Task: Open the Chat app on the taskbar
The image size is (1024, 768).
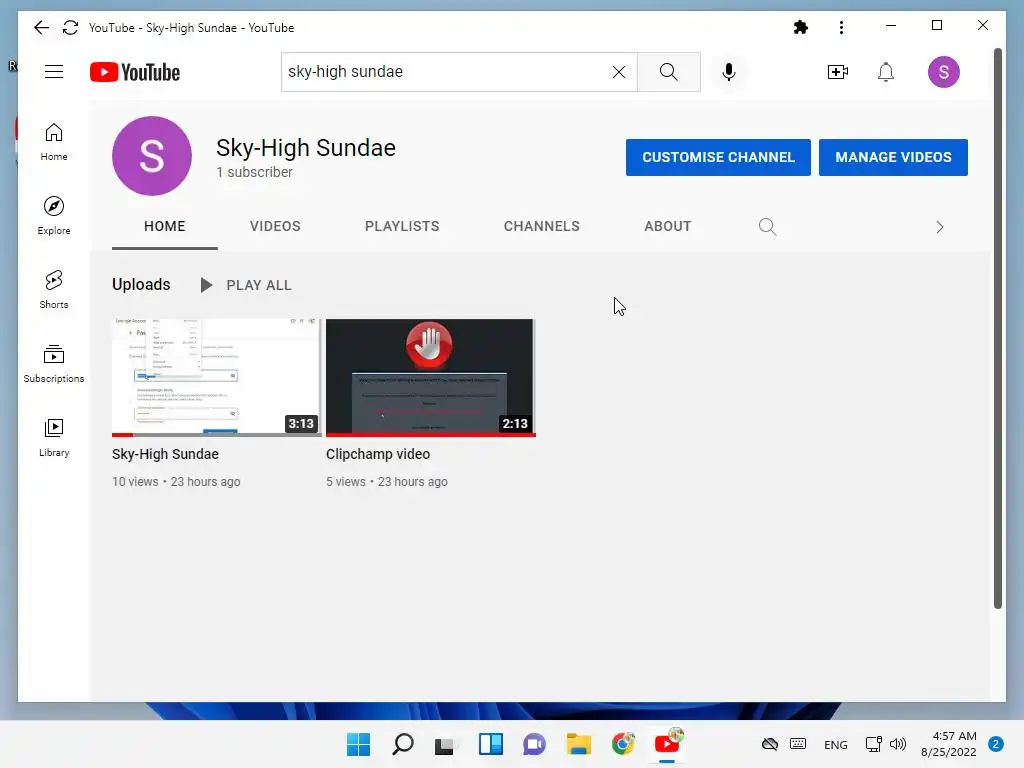Action: 534,744
